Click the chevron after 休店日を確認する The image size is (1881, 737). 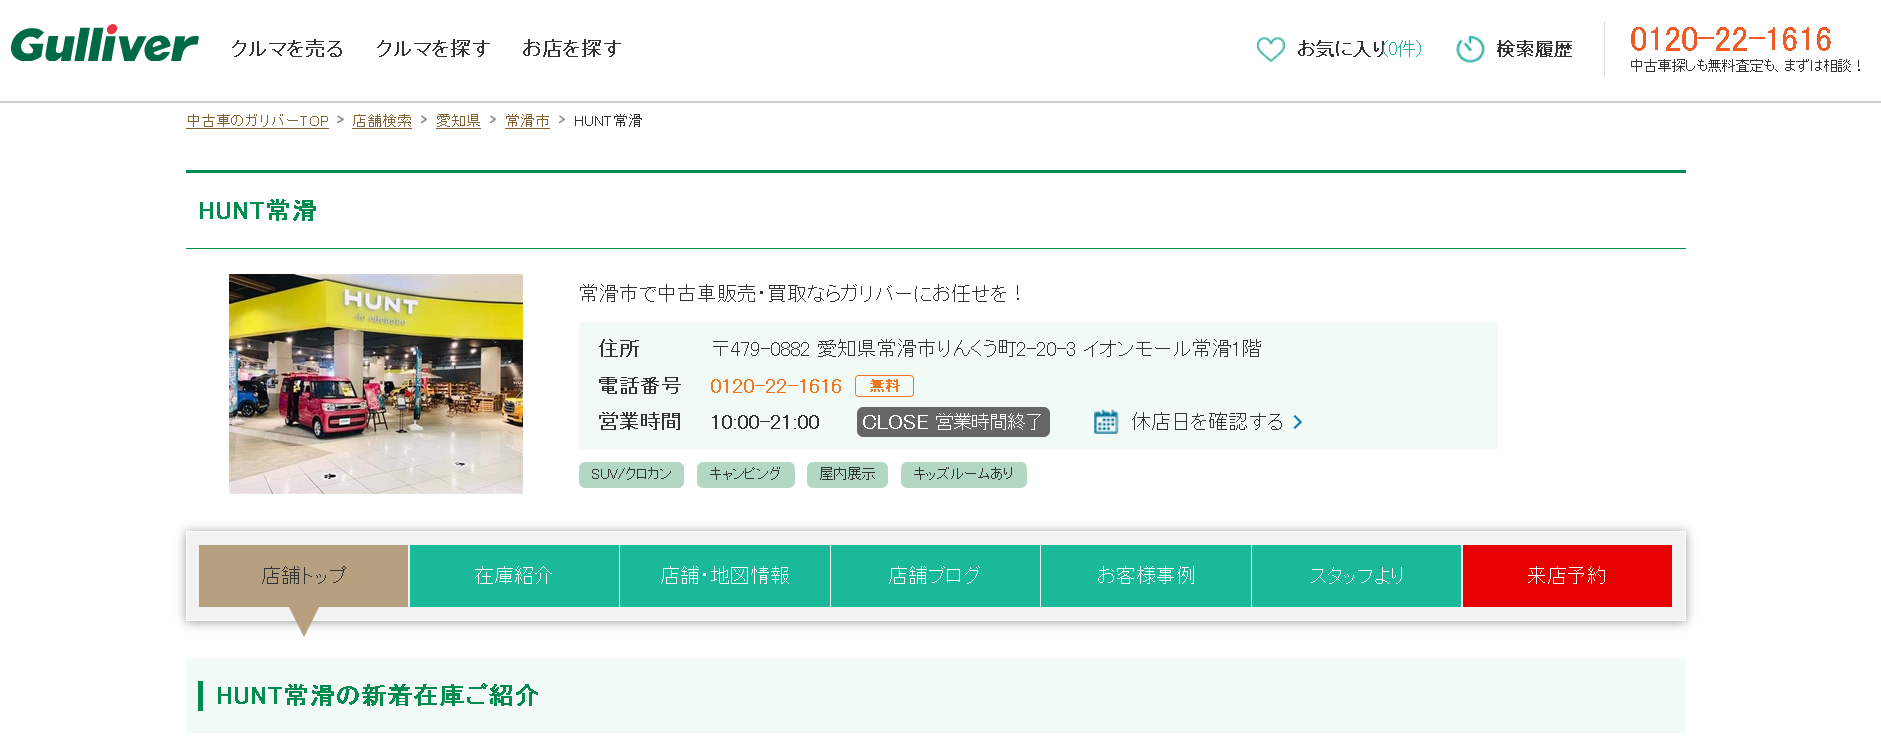[1298, 422]
